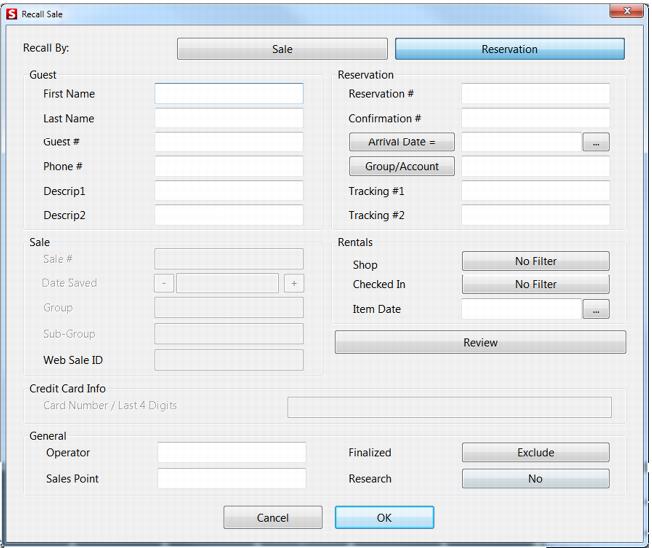Click the Recall Sale app icon in title bar
Image resolution: width=652 pixels, height=548 pixels.
[12, 14]
